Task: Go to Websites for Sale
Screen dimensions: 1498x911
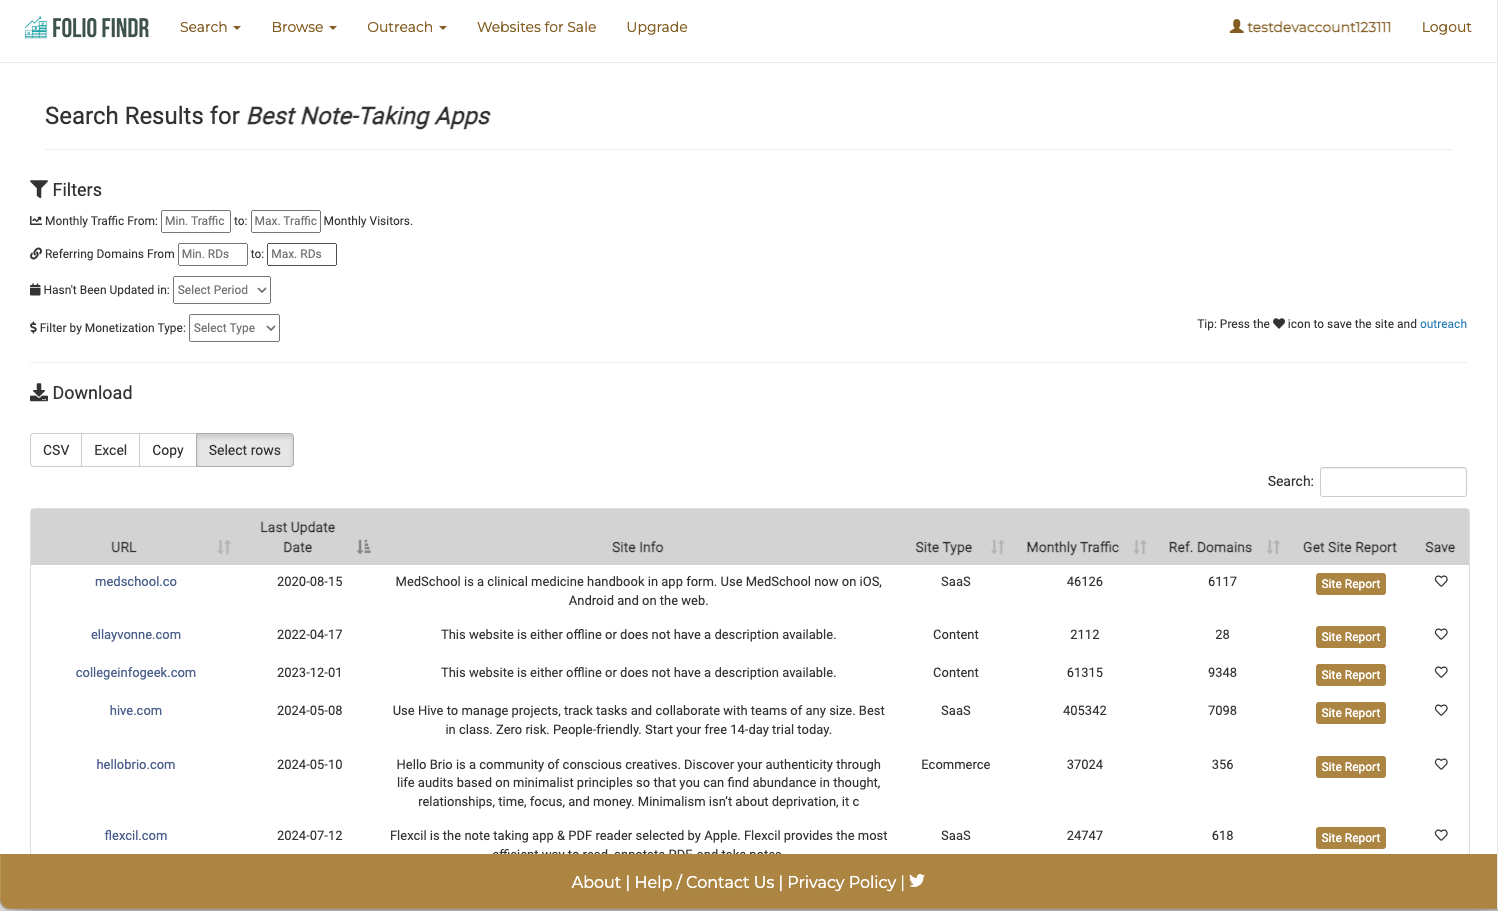Action: click(536, 27)
